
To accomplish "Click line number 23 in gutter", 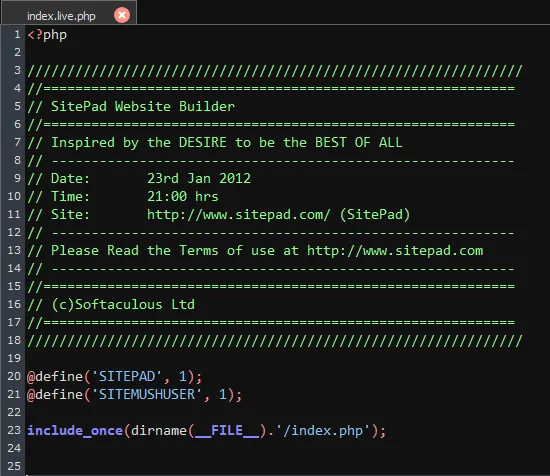I will click(14, 430).
